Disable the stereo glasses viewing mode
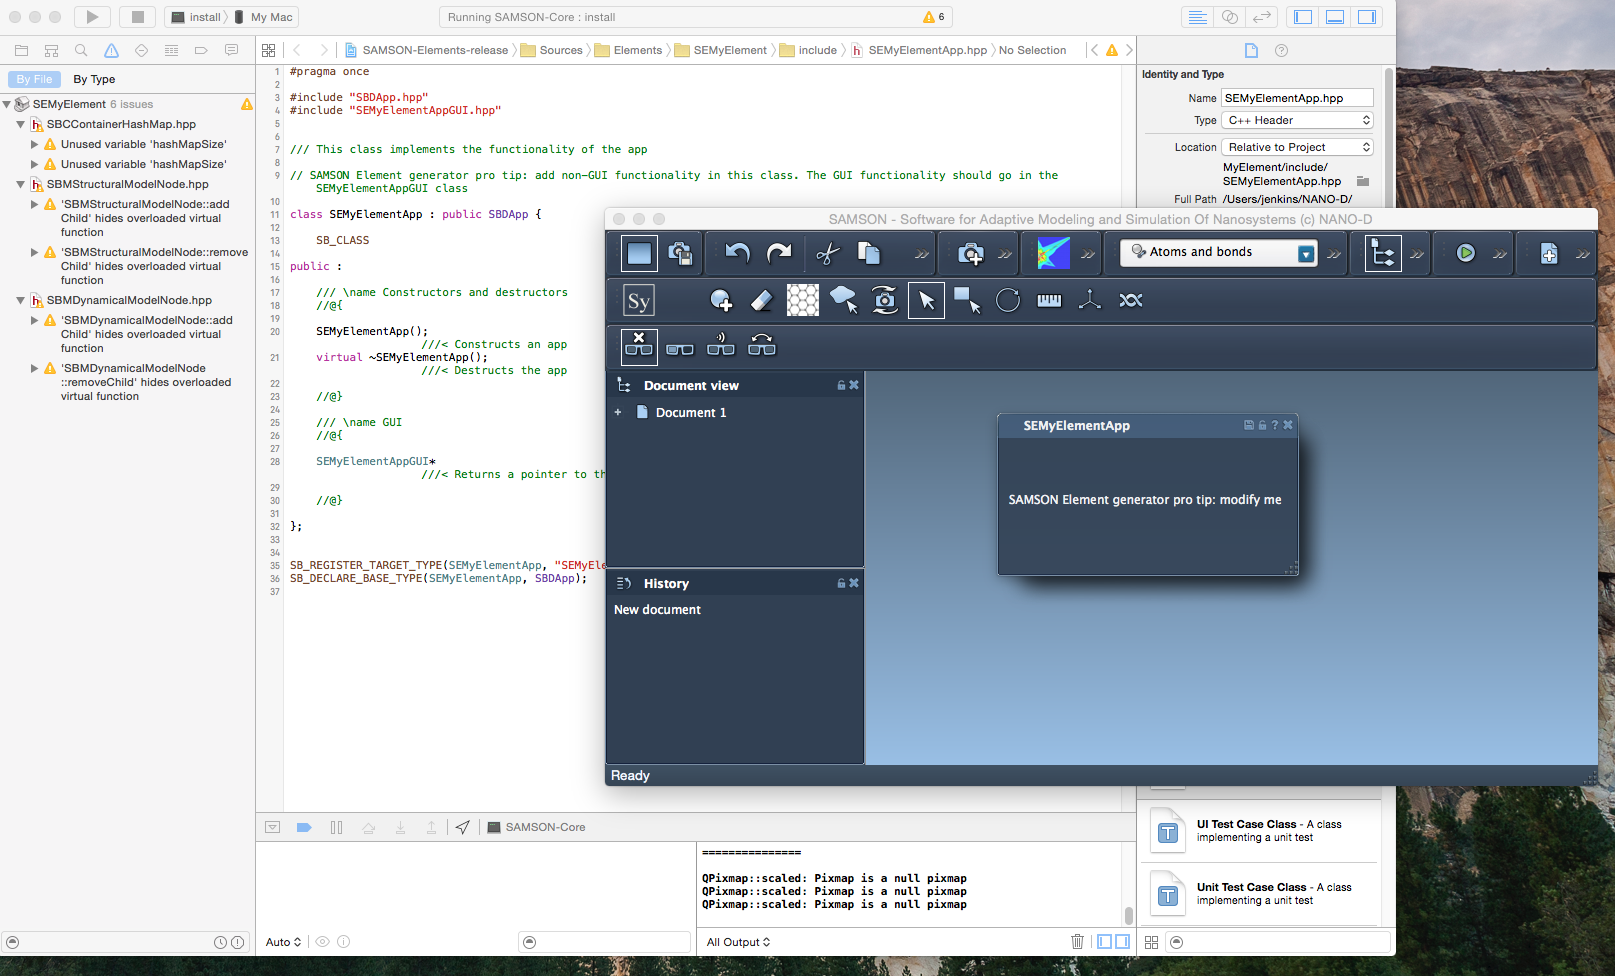 [638, 346]
